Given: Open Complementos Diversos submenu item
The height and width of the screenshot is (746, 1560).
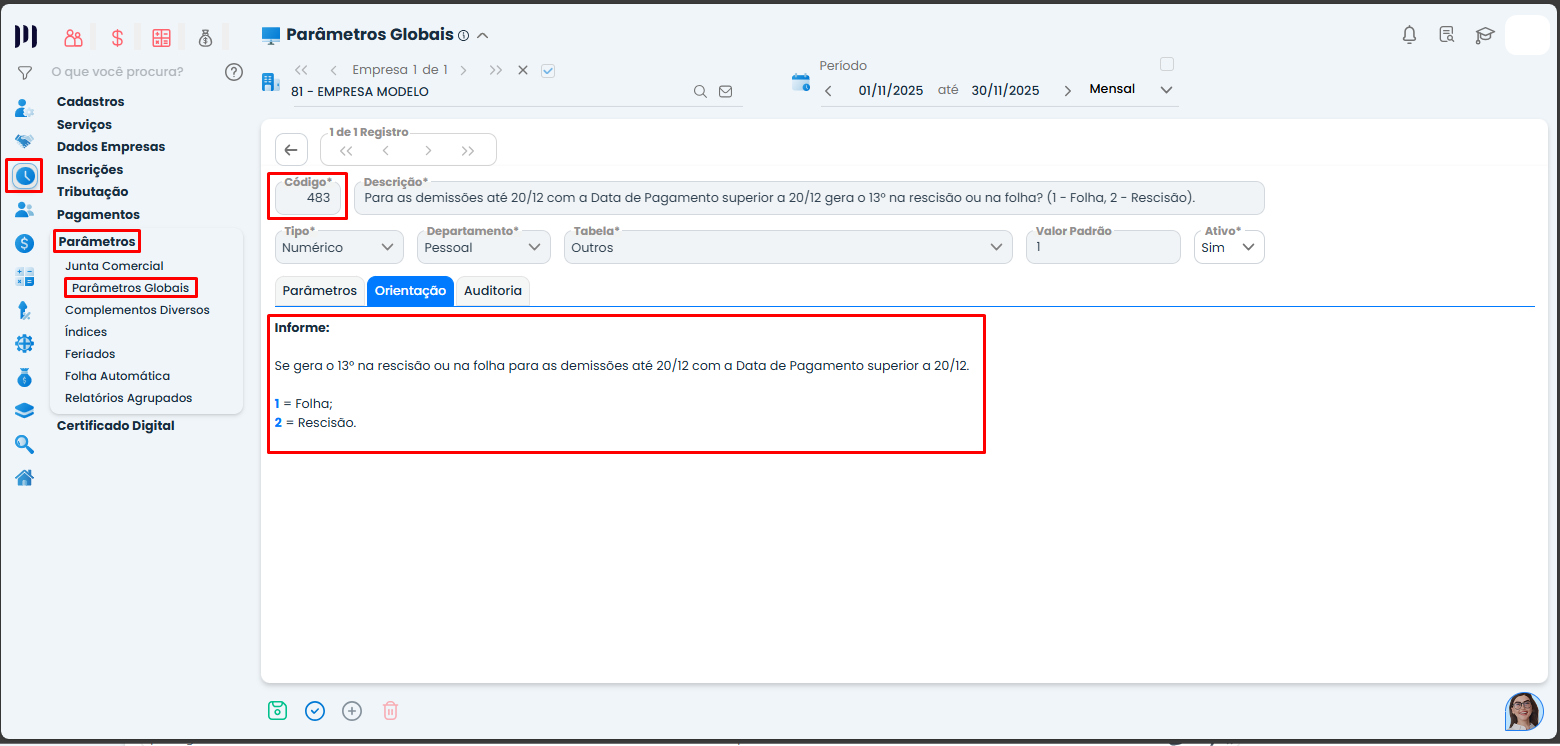Looking at the screenshot, I should [137, 310].
